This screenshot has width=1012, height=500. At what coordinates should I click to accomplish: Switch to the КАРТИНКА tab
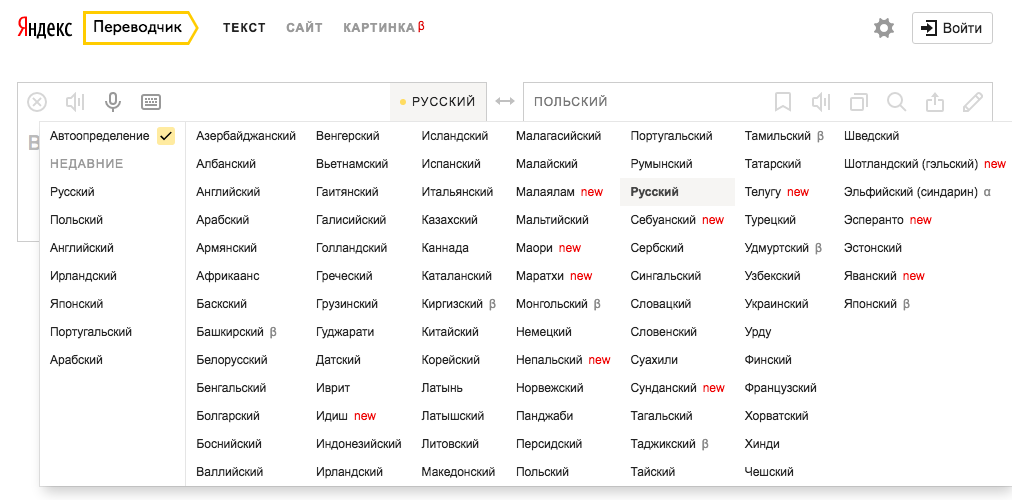tap(379, 28)
